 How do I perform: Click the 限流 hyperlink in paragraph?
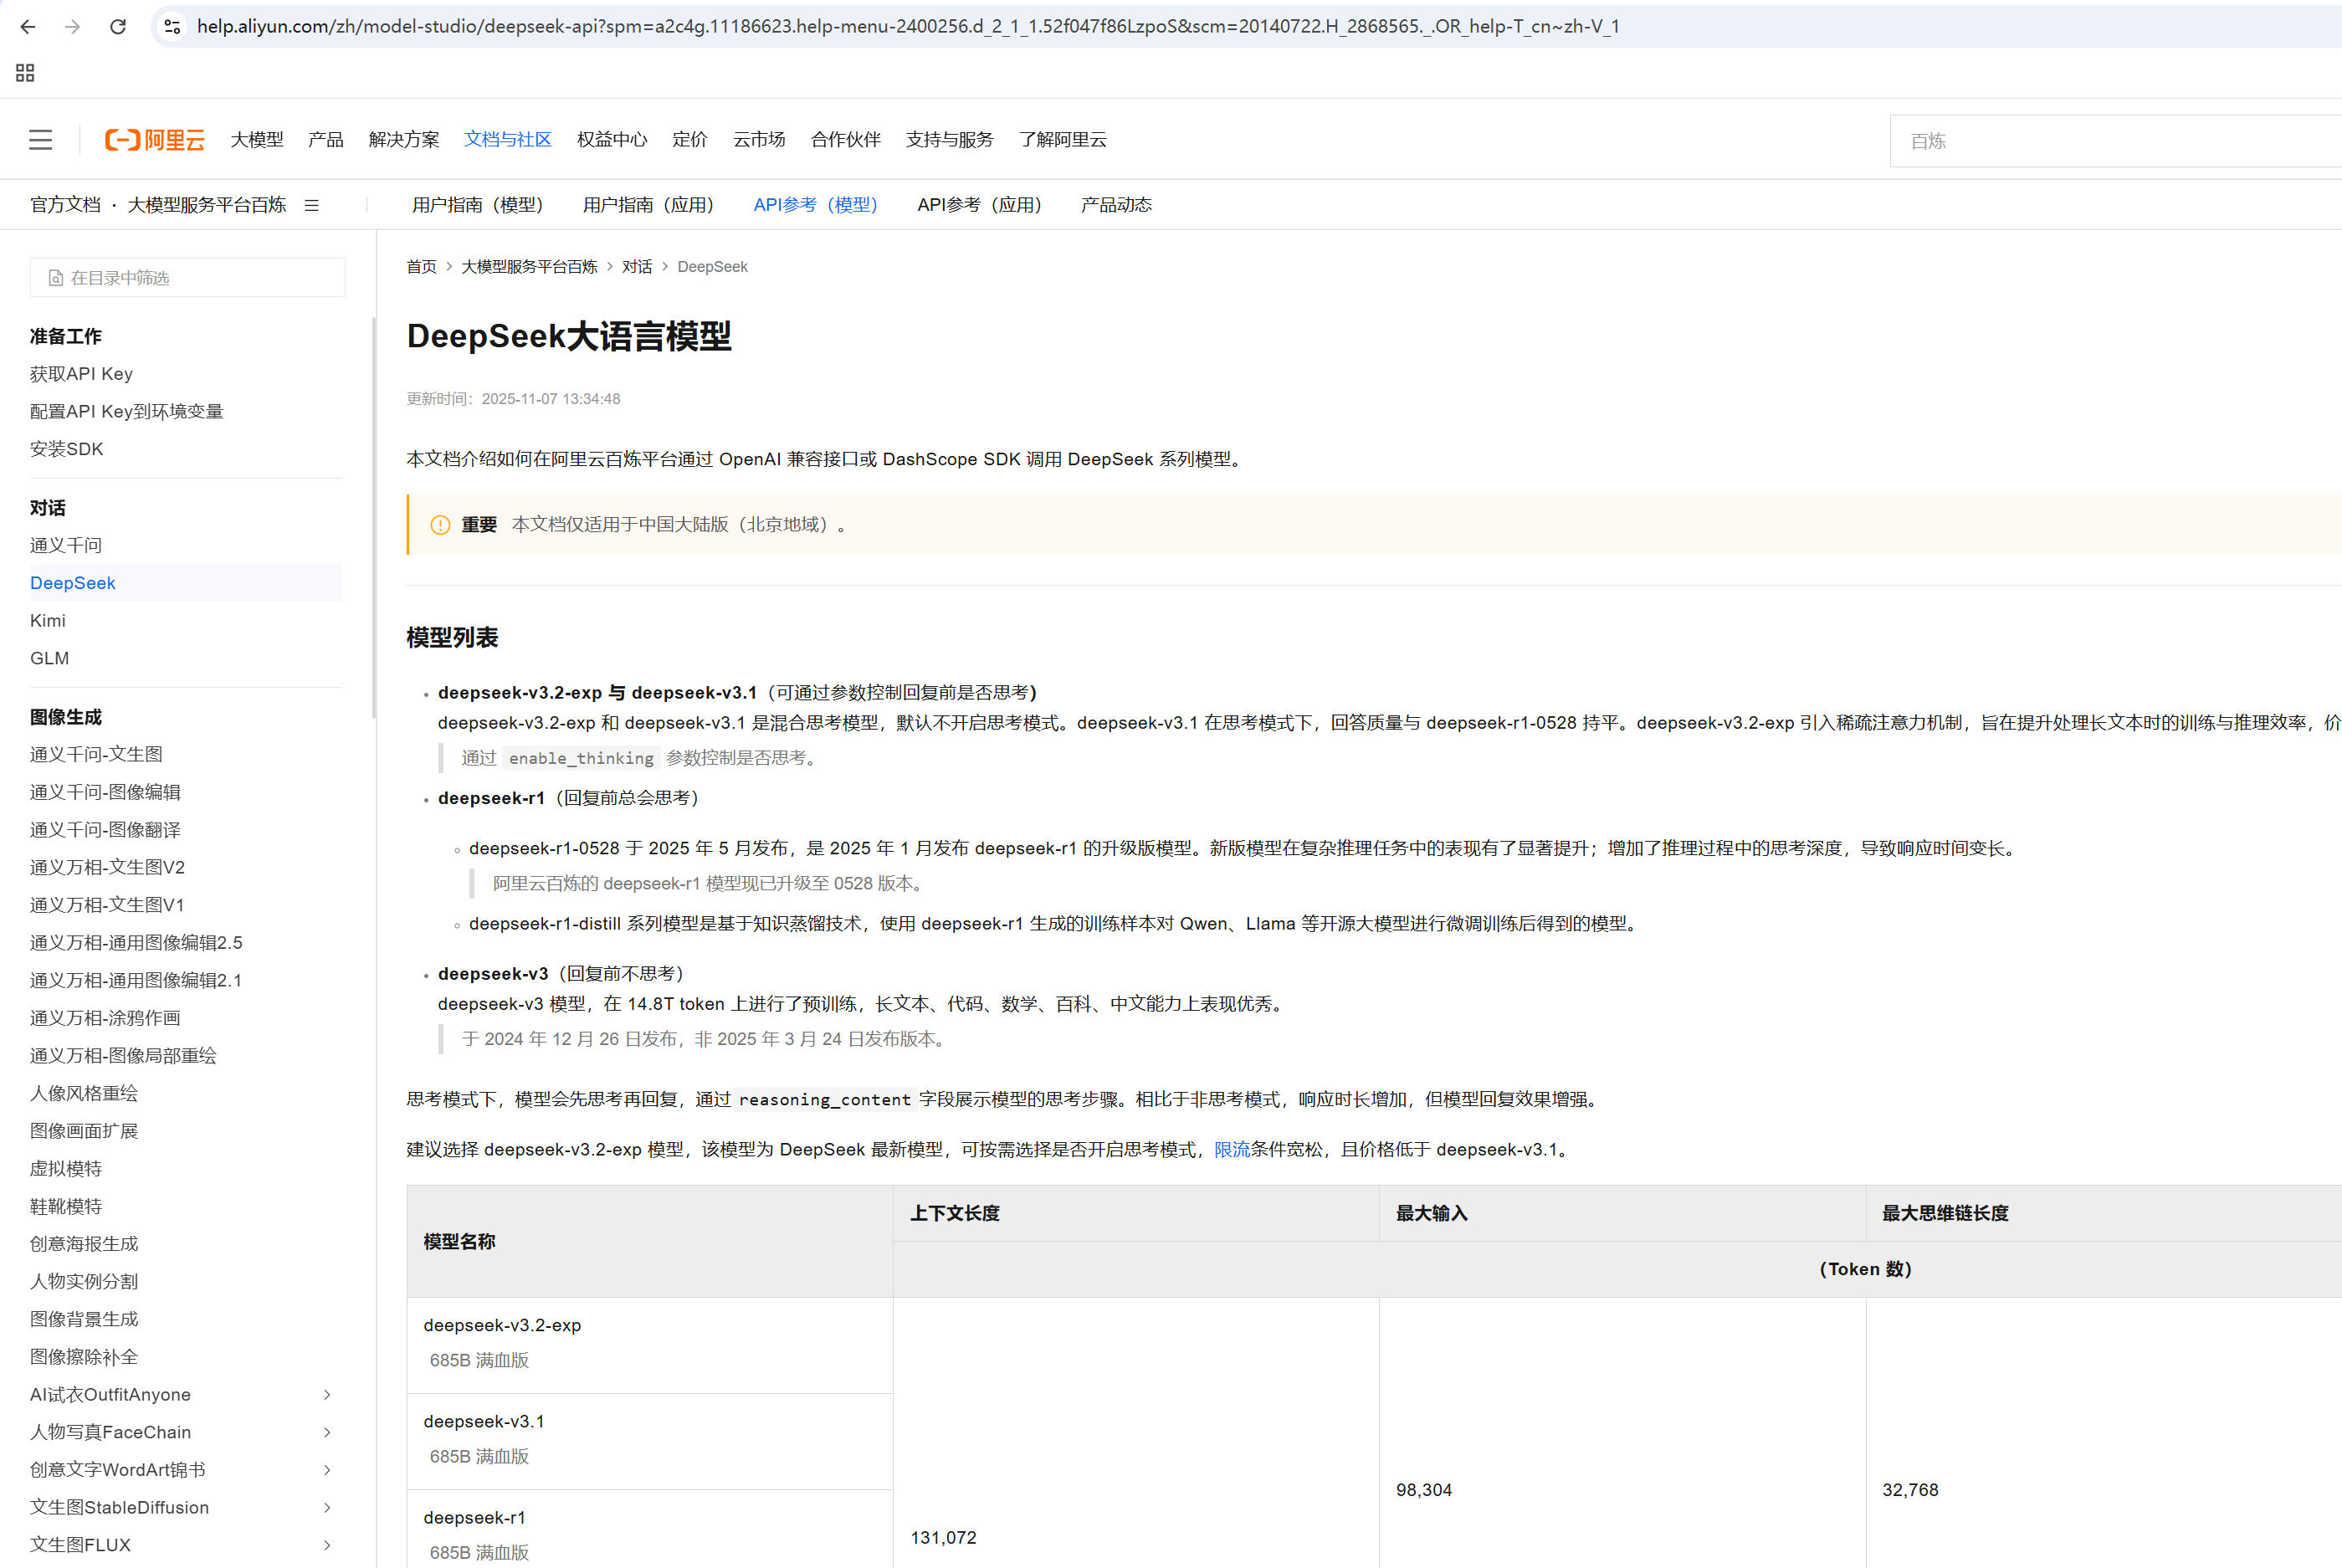coord(1231,1150)
